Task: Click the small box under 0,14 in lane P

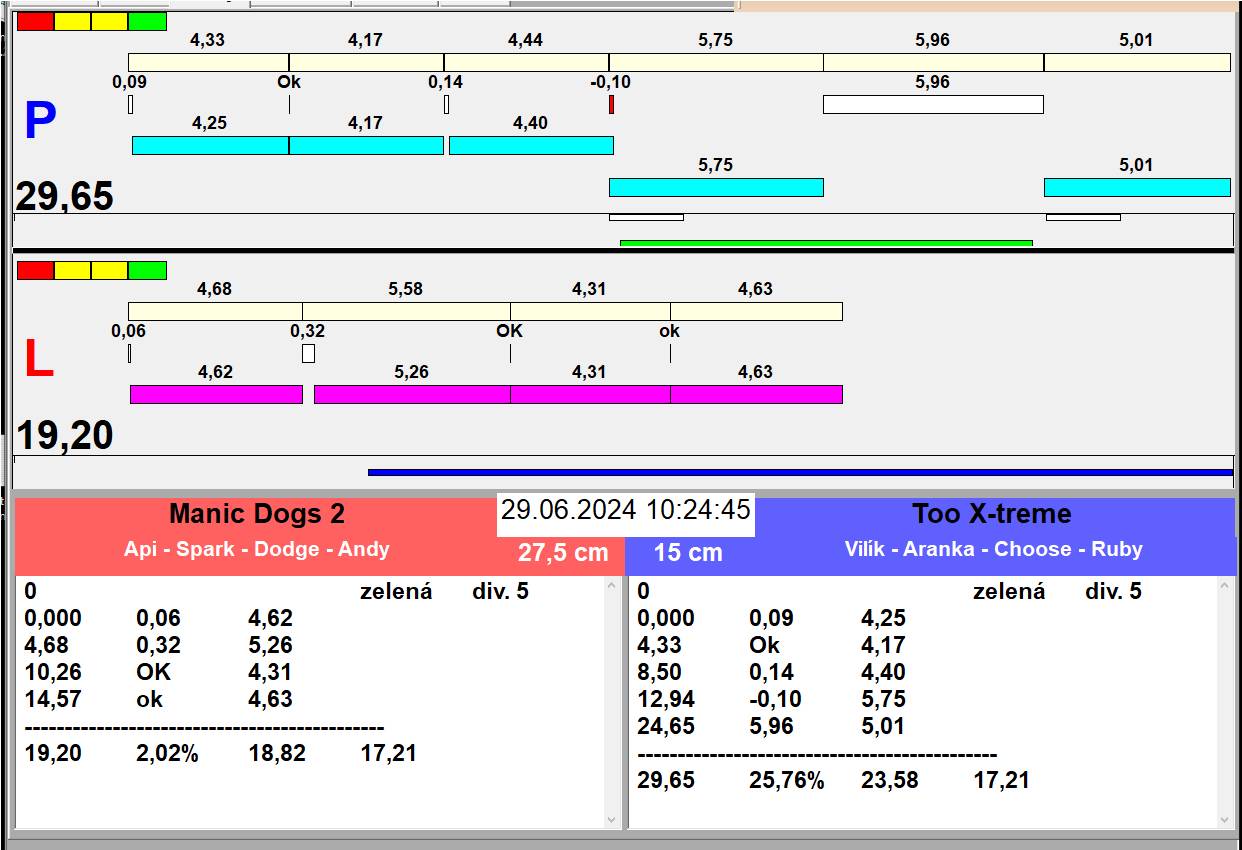Action: point(446,104)
